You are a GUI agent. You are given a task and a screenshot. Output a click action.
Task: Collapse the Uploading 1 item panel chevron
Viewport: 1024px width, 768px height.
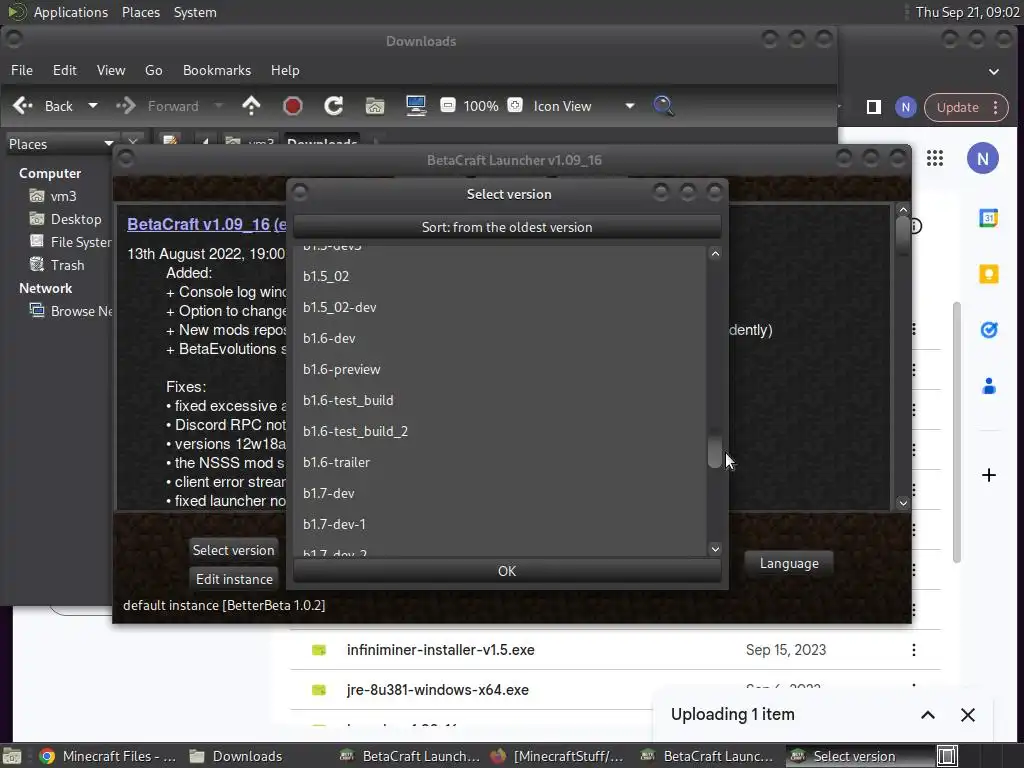pyautogui.click(x=928, y=715)
